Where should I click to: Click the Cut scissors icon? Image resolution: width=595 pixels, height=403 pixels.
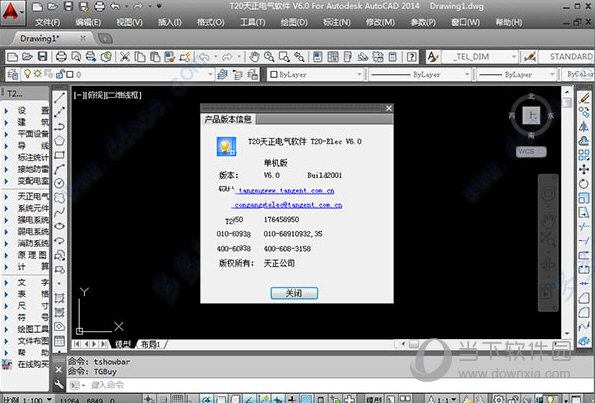coord(125,57)
